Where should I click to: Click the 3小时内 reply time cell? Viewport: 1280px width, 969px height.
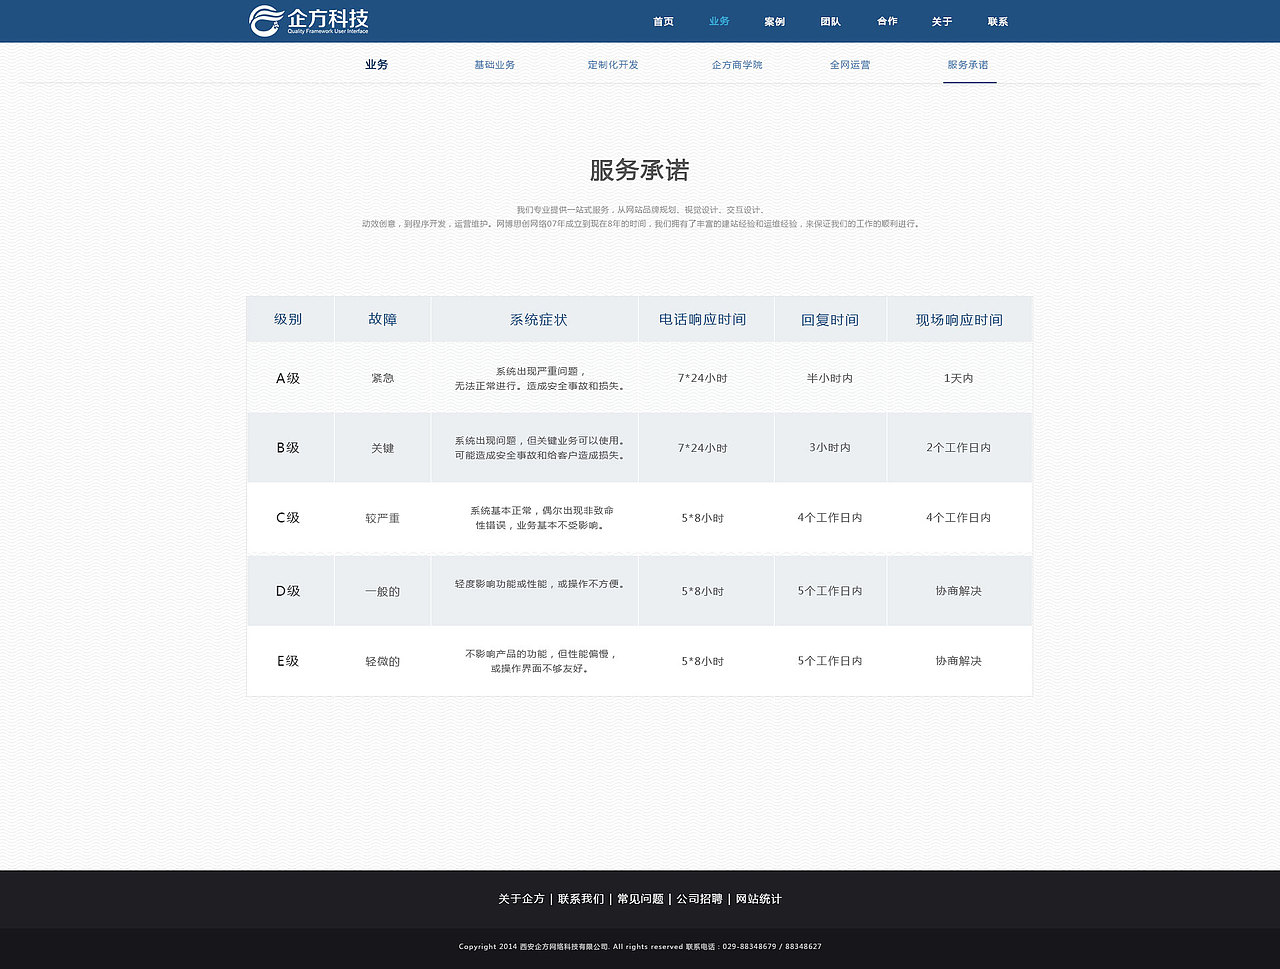(x=830, y=448)
